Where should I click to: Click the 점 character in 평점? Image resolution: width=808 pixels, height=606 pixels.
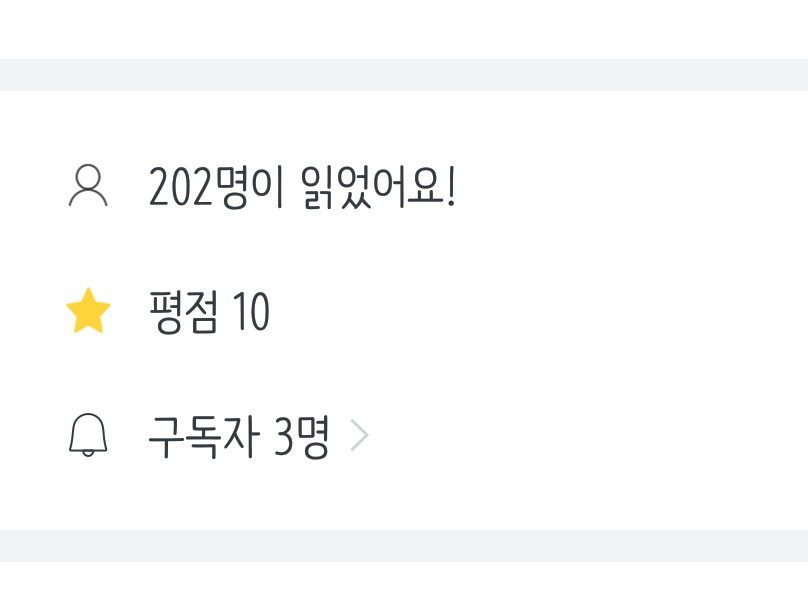(x=202, y=313)
